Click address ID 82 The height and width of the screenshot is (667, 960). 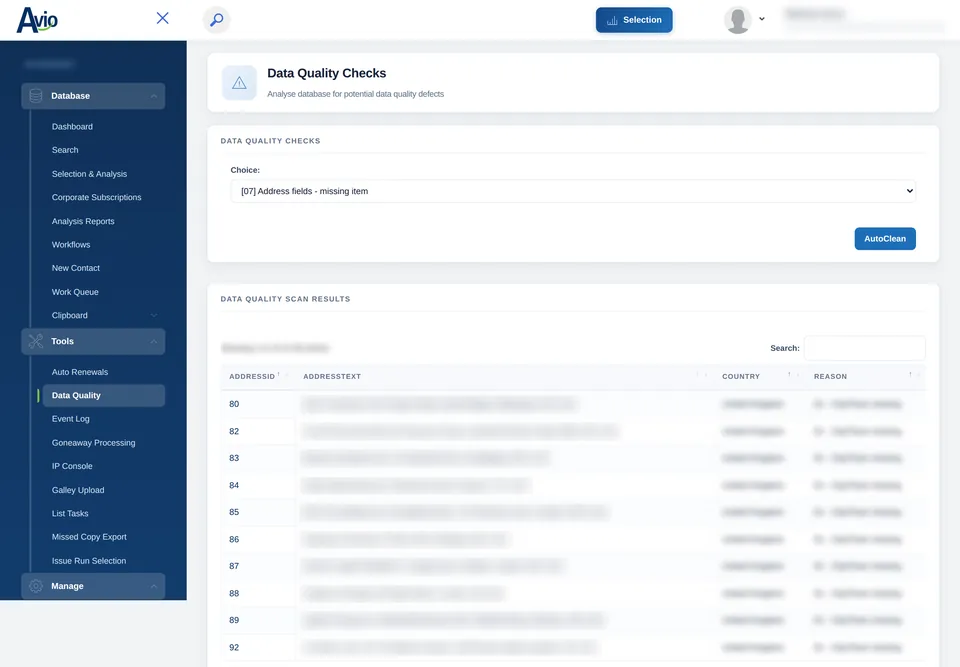point(234,431)
